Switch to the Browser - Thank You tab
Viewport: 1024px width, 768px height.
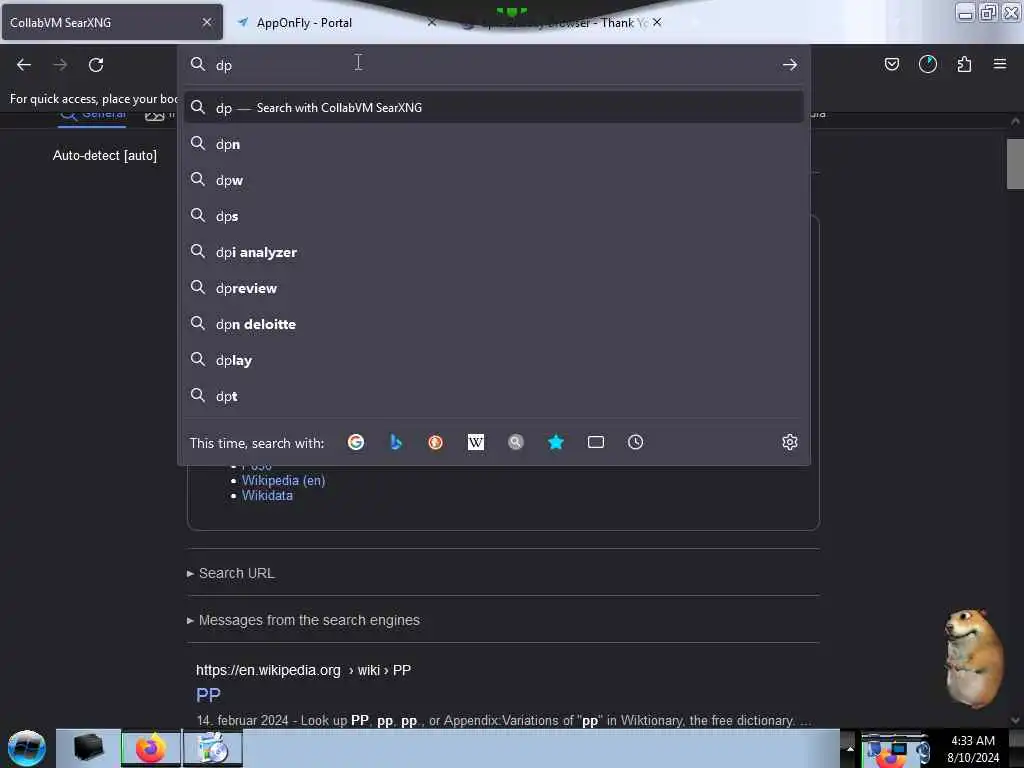[x=562, y=22]
